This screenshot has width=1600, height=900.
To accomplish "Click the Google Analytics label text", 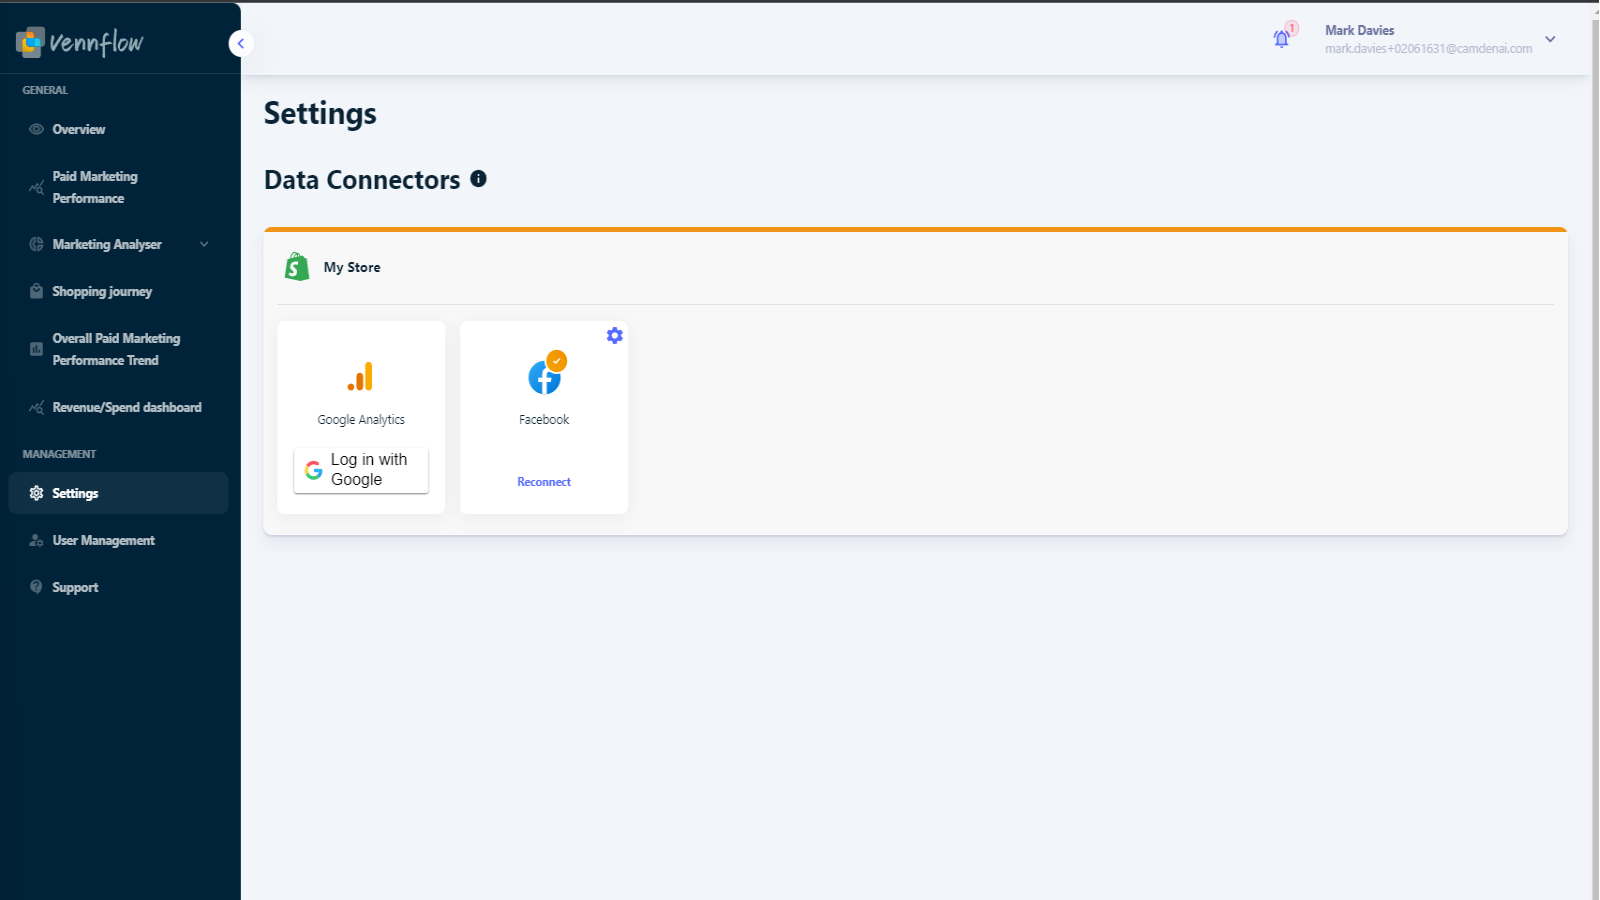I will click(x=361, y=420).
